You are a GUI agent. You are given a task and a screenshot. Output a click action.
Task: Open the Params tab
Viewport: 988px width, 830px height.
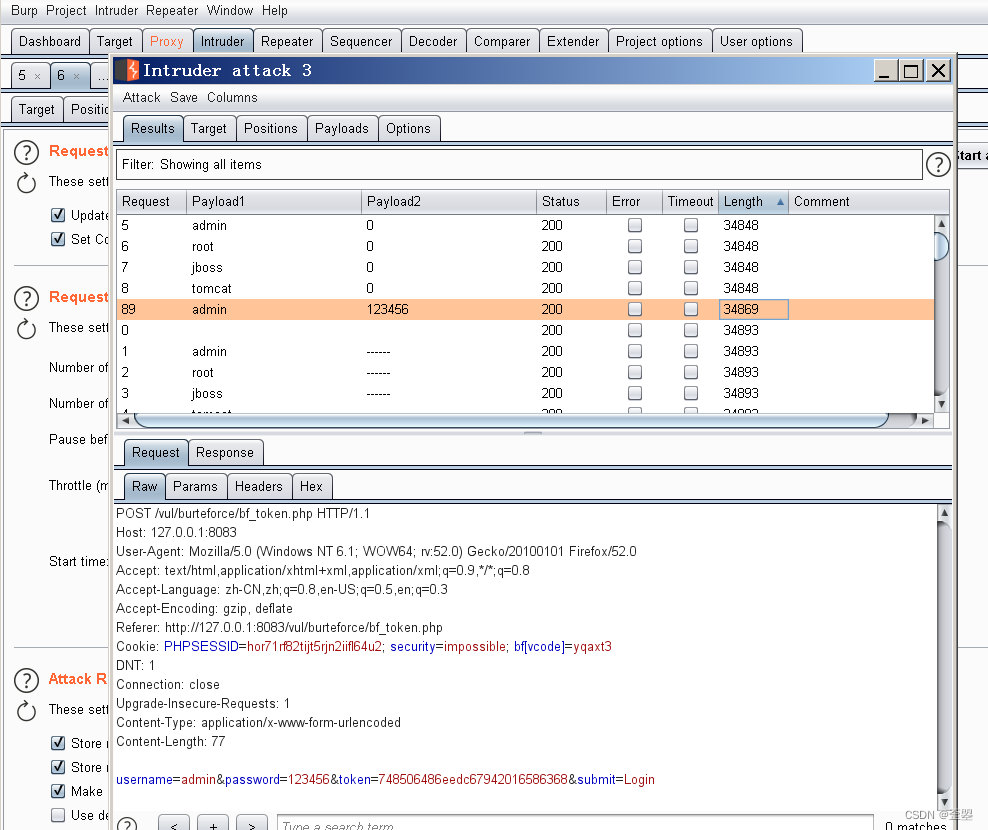pos(195,487)
